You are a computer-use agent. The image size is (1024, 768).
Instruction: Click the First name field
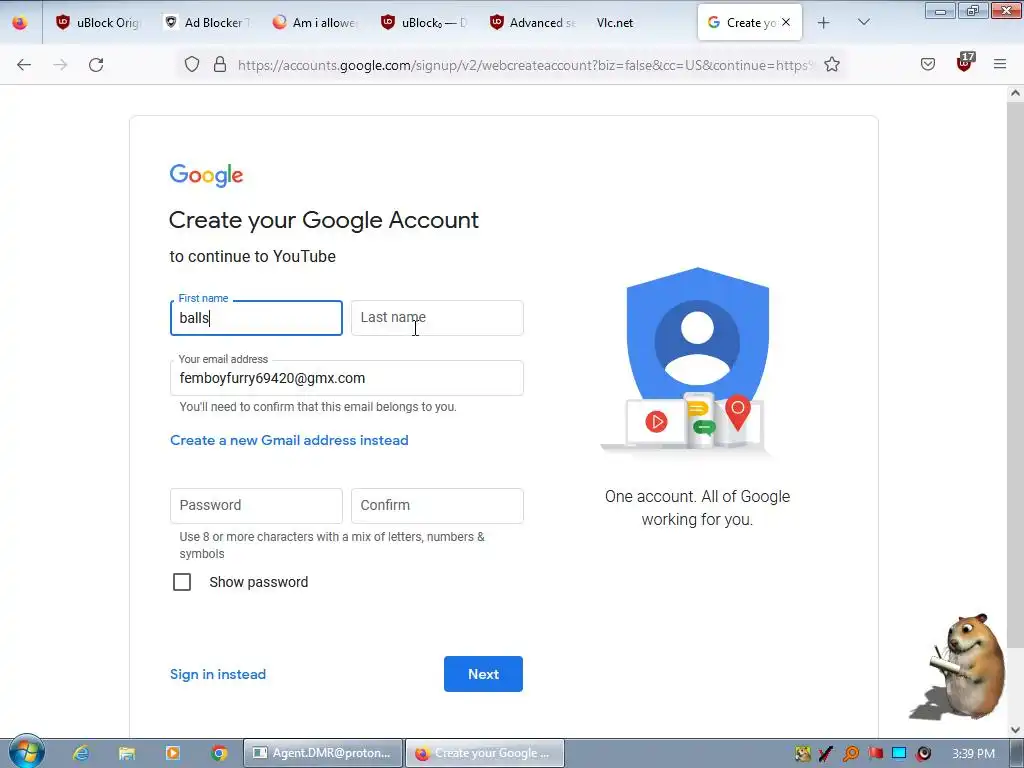[256, 318]
